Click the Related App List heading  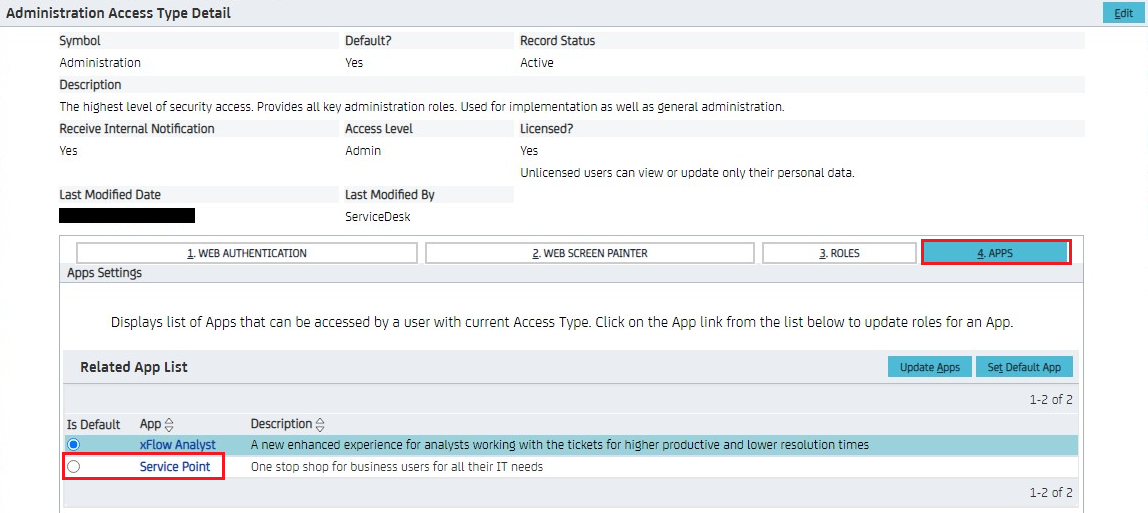[x=134, y=367]
